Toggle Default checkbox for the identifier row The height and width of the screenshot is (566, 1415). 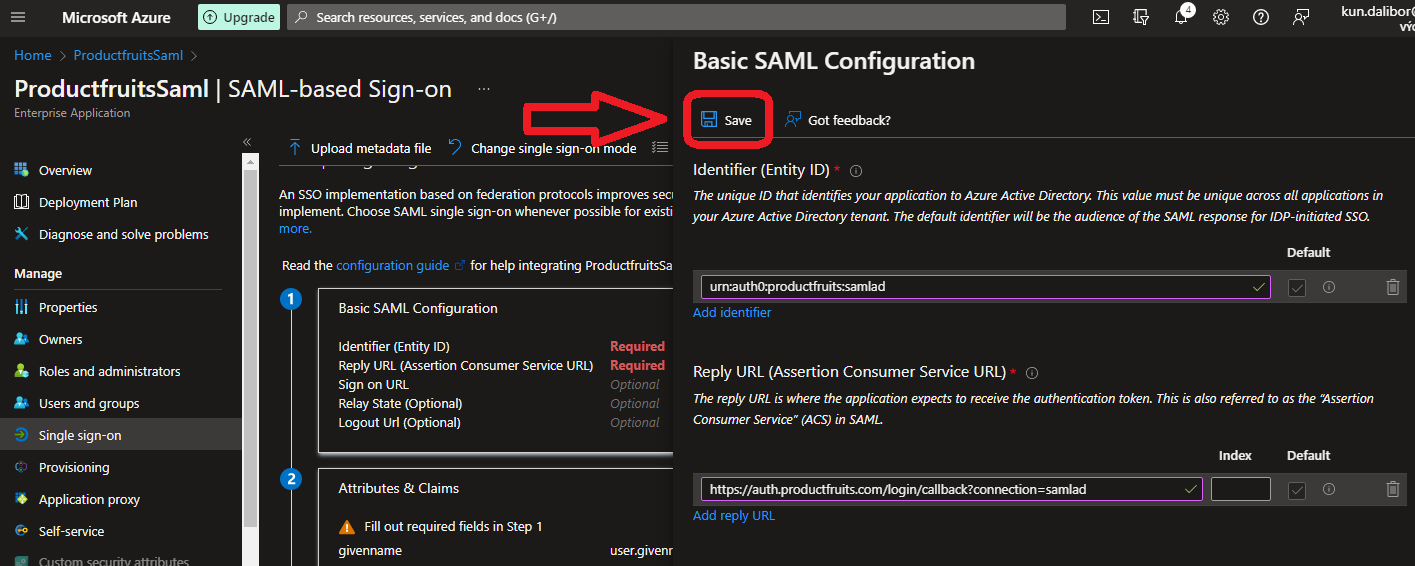[1297, 287]
